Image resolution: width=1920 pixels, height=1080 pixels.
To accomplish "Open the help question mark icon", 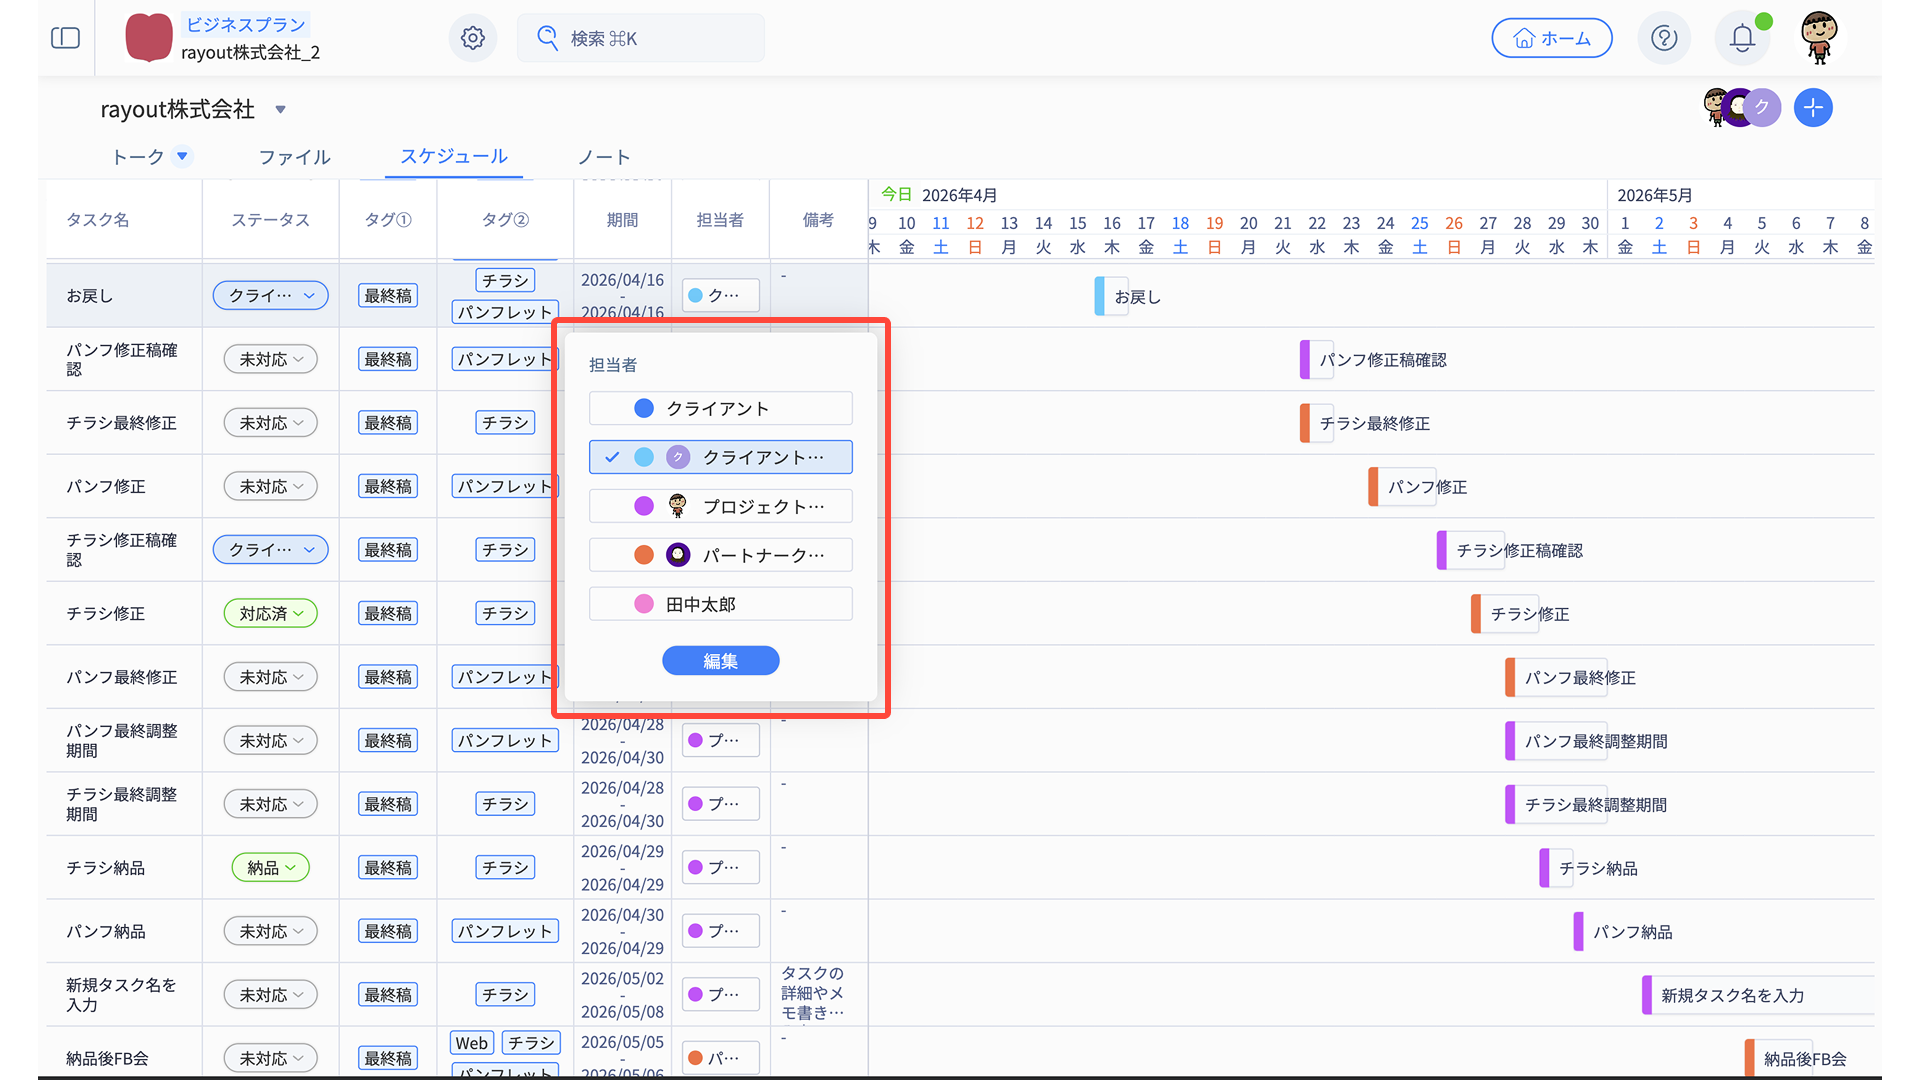I will 1664,38.
